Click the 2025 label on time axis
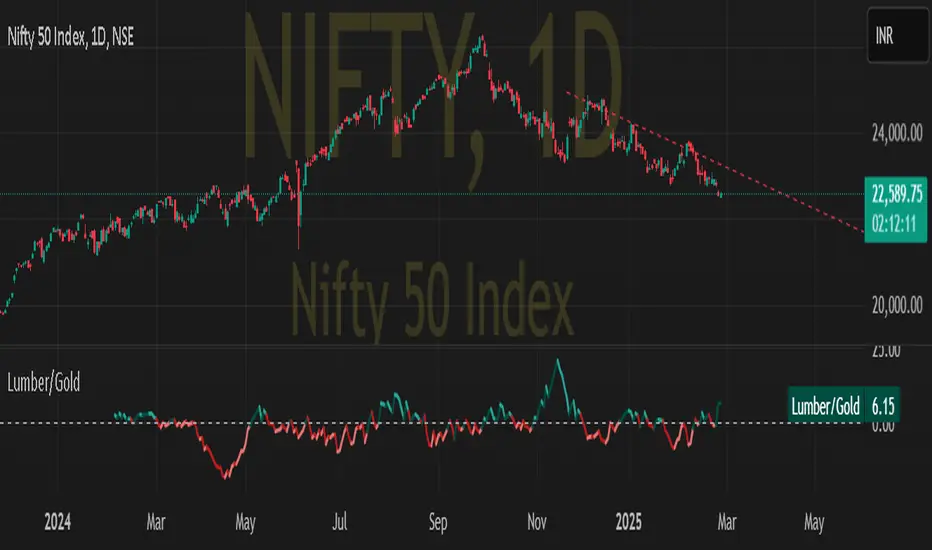The width and height of the screenshot is (932, 550). pos(628,522)
